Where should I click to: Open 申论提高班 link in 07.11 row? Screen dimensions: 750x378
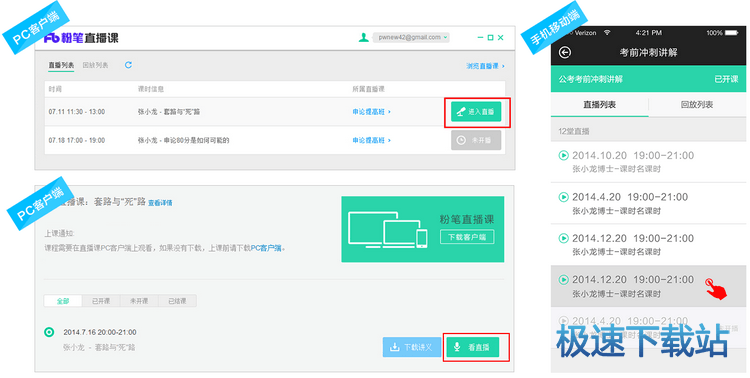tap(372, 112)
